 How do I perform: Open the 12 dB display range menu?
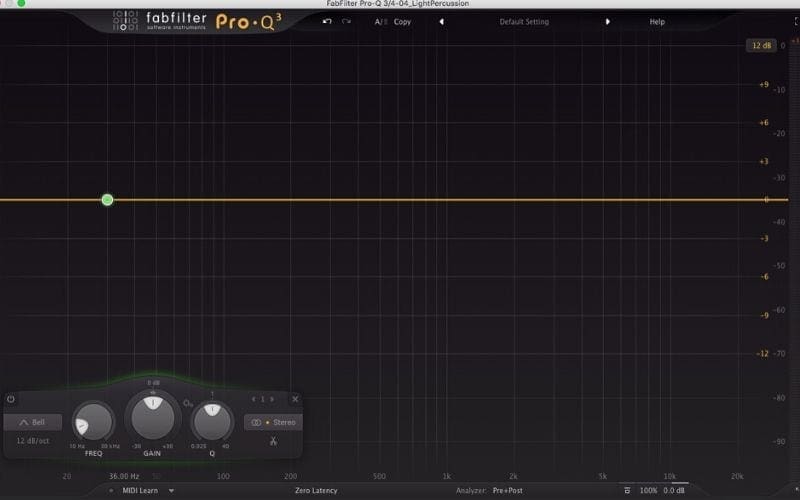761,45
